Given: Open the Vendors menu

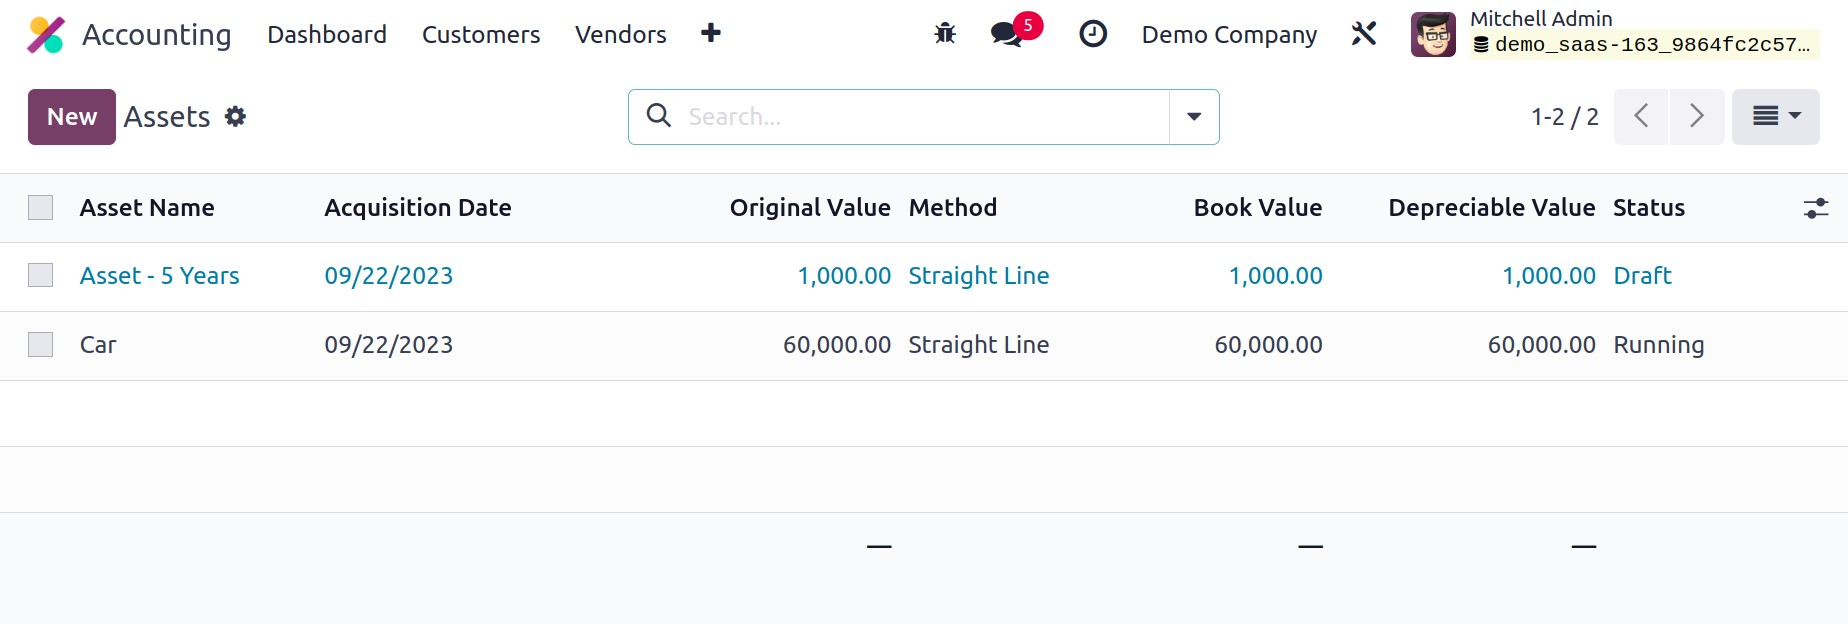Looking at the screenshot, I should [x=620, y=35].
